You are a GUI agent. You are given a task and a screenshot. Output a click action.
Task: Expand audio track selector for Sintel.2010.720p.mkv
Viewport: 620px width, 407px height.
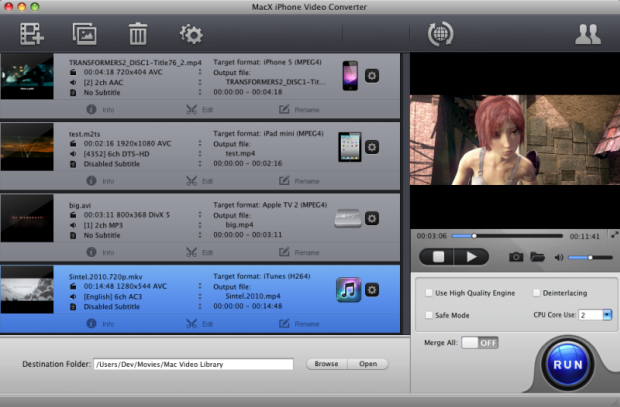199,296
